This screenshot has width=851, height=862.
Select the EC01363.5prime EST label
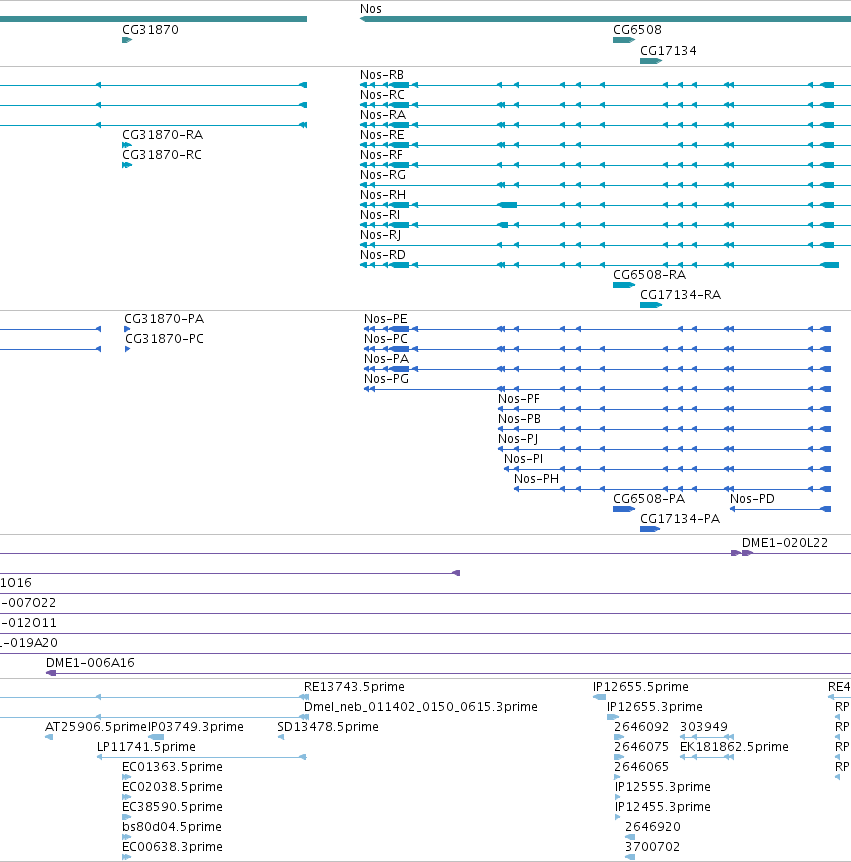[172, 766]
